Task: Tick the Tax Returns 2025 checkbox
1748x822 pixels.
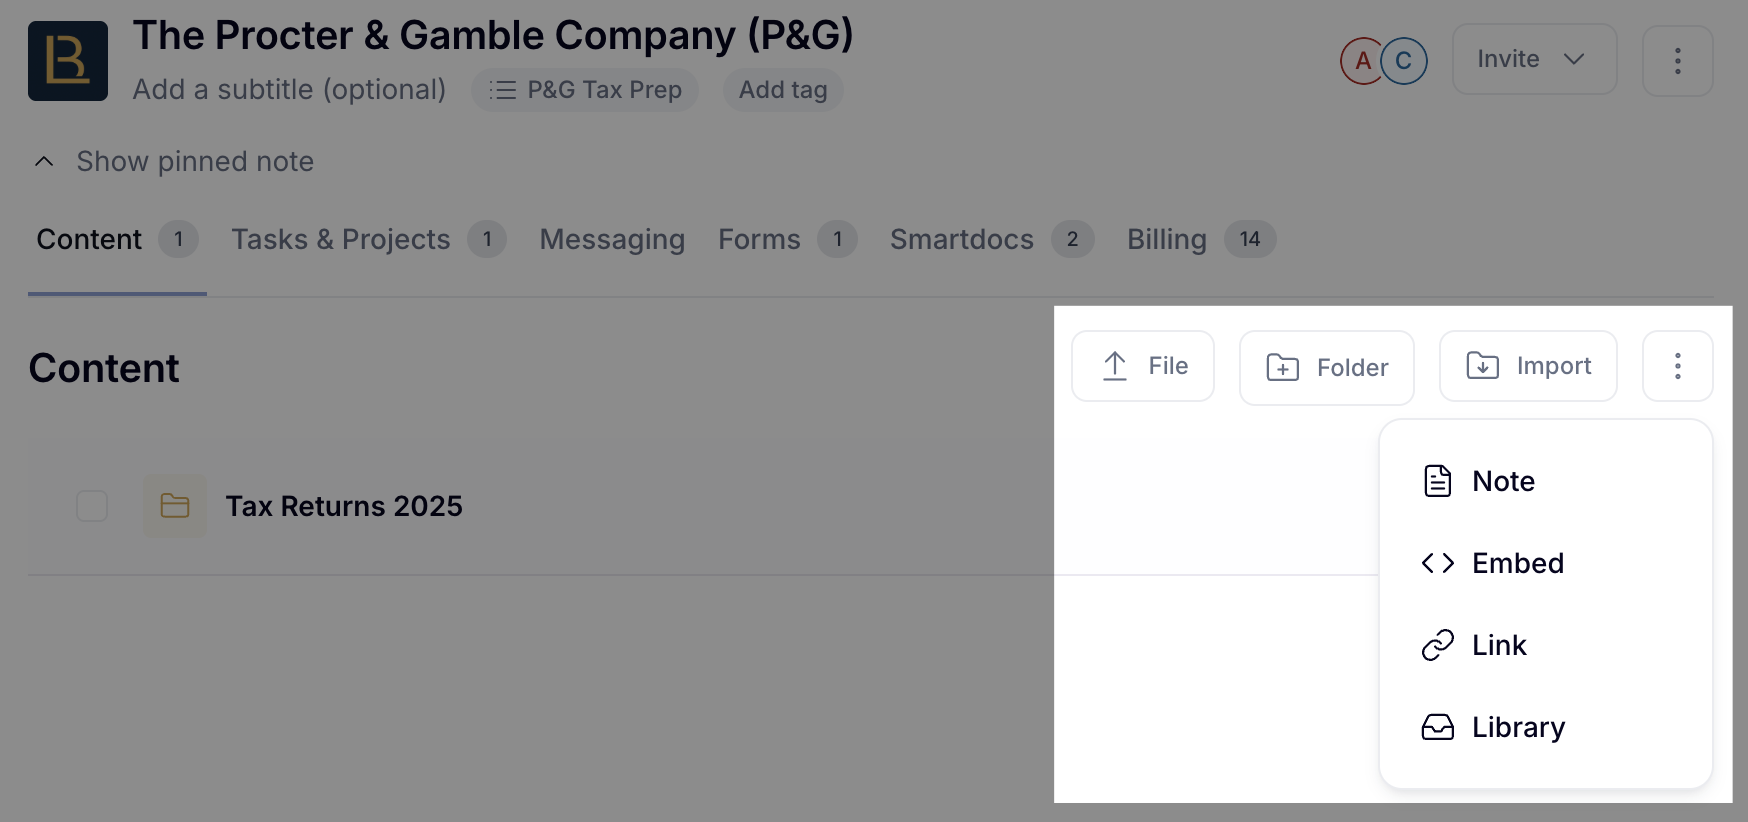Action: click(92, 506)
